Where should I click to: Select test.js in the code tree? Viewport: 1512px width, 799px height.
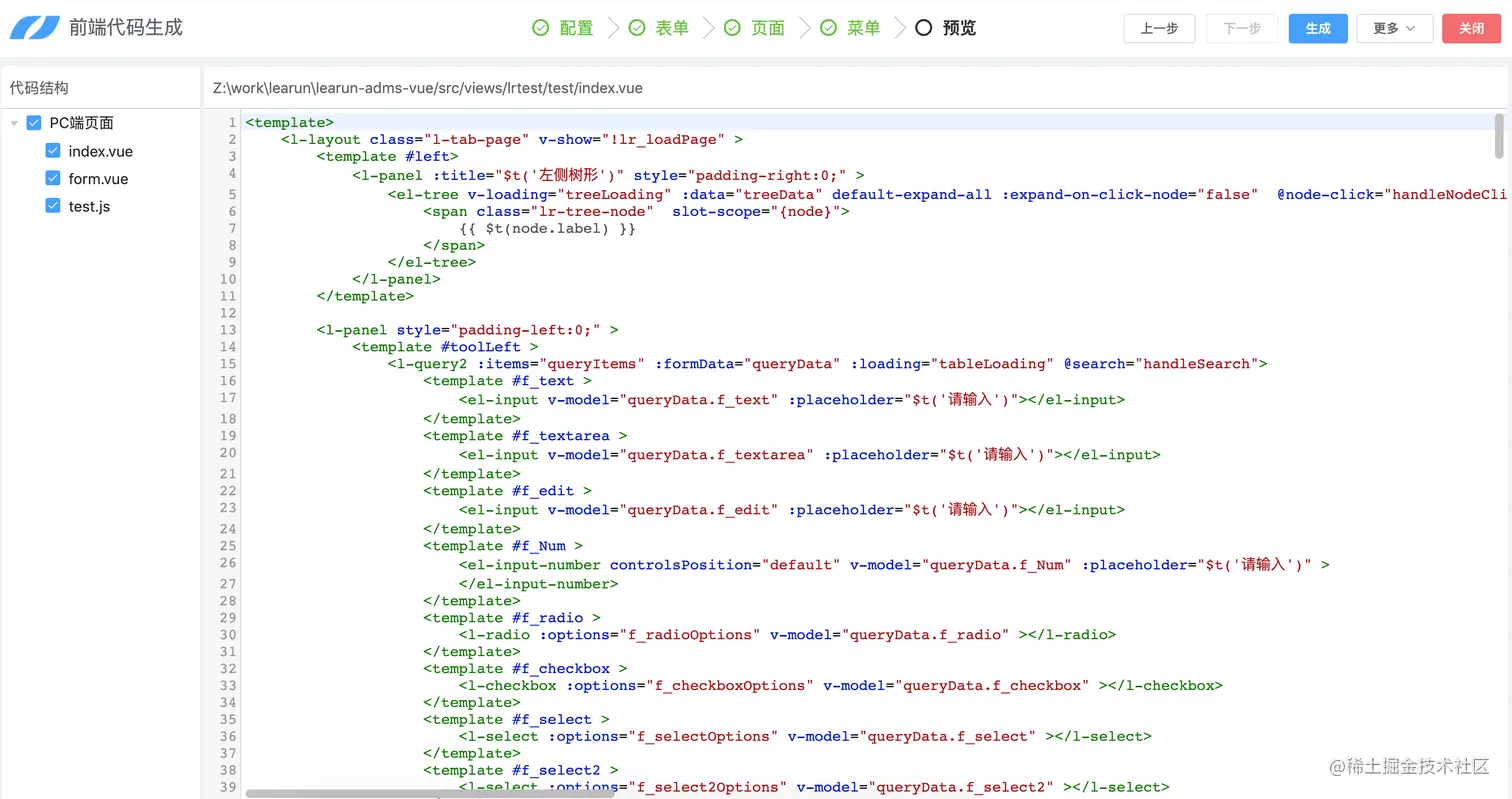[x=89, y=205]
